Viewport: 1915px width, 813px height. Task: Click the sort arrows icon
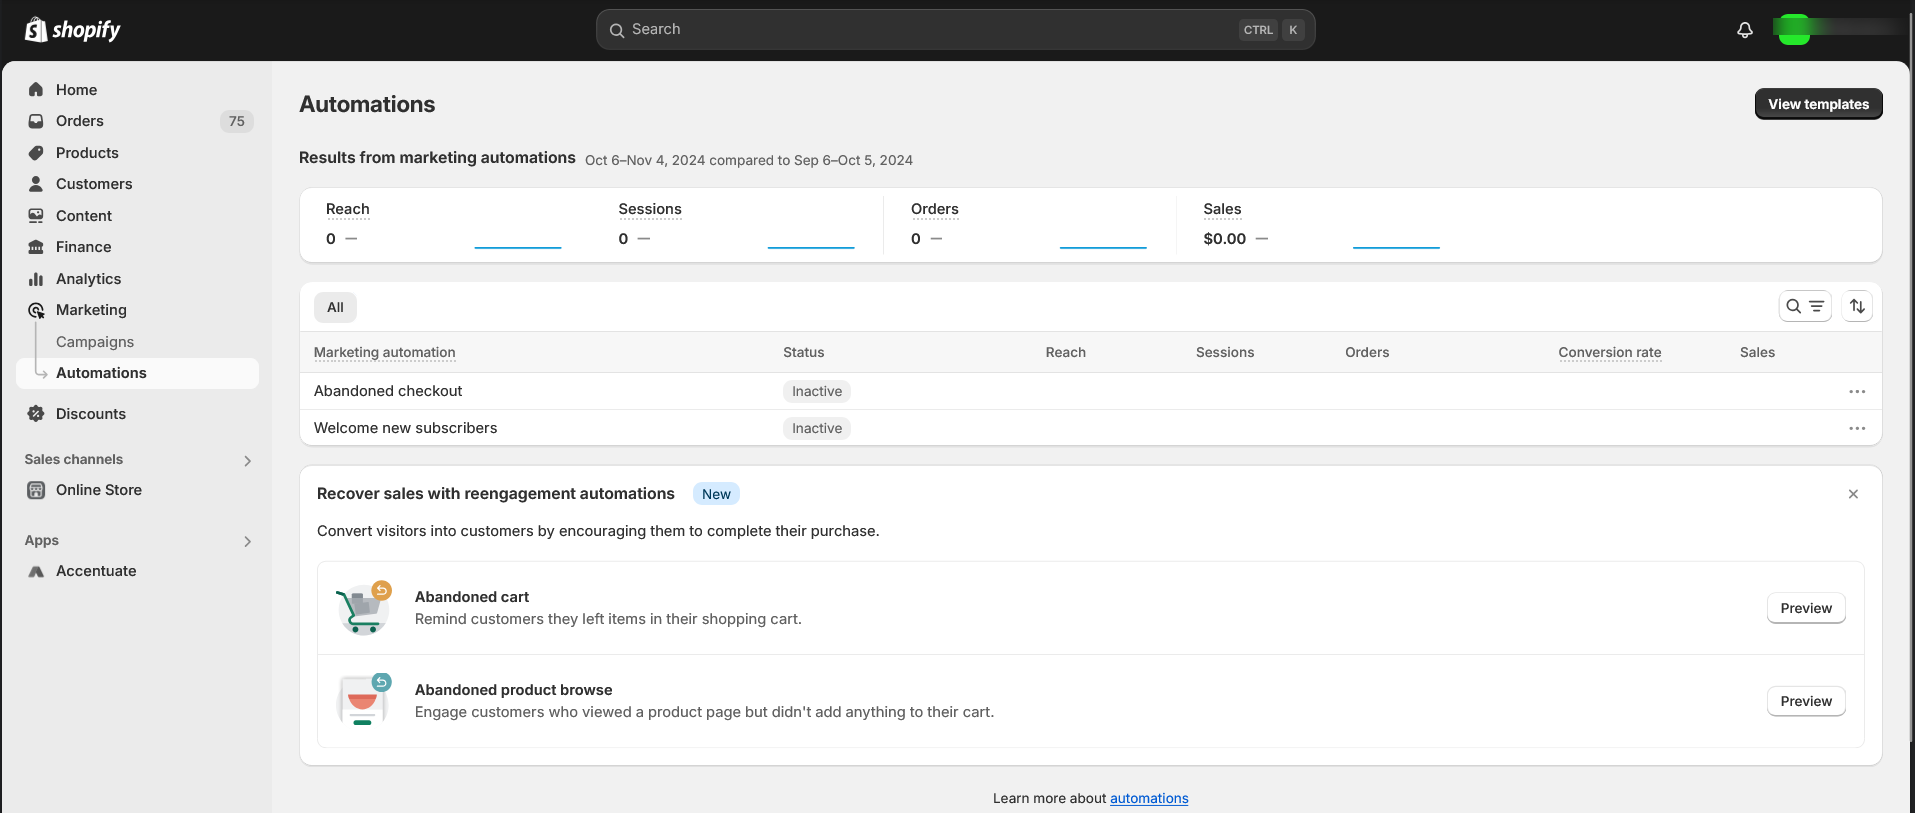[x=1857, y=306]
